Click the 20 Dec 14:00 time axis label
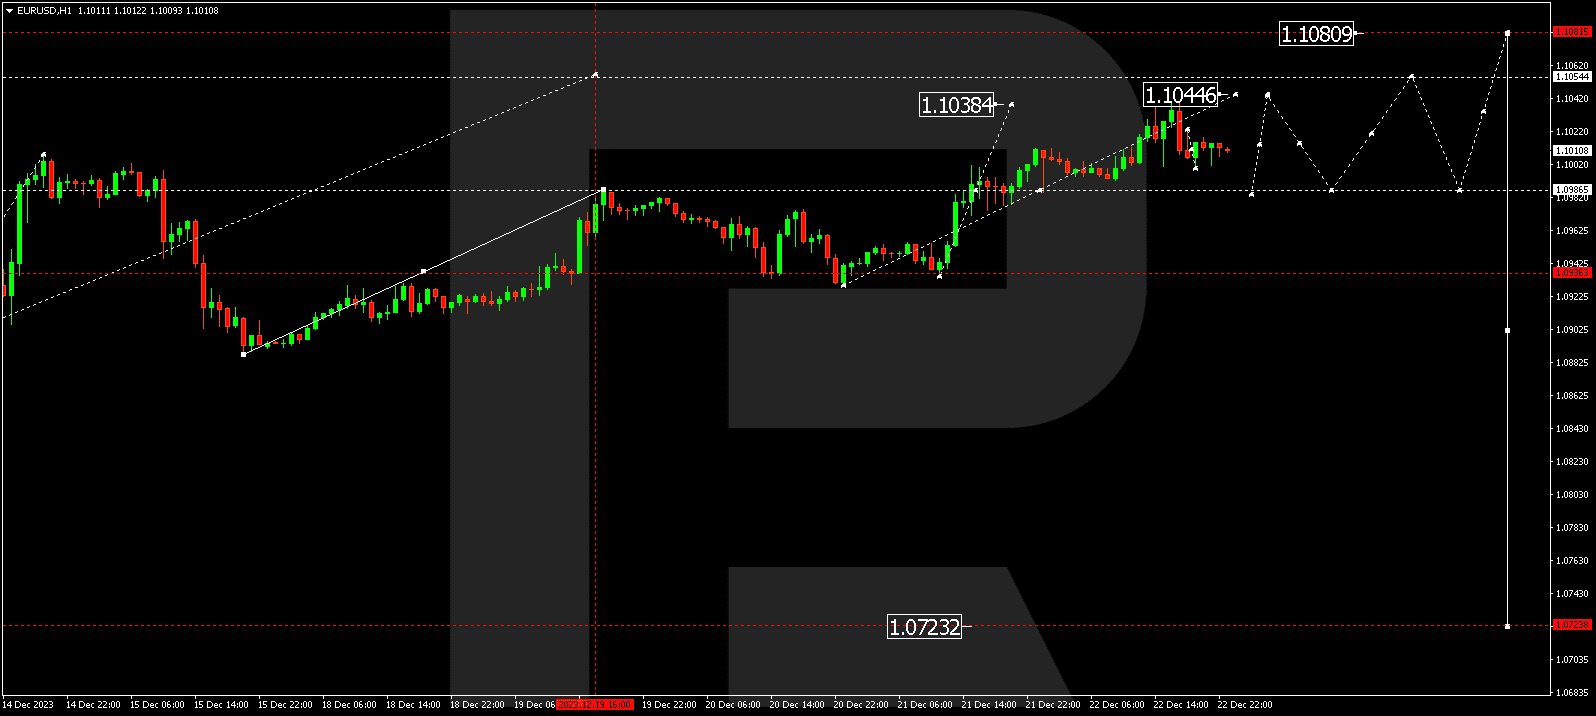Viewport: 1596px width, 716px height. pyautogui.click(x=797, y=705)
